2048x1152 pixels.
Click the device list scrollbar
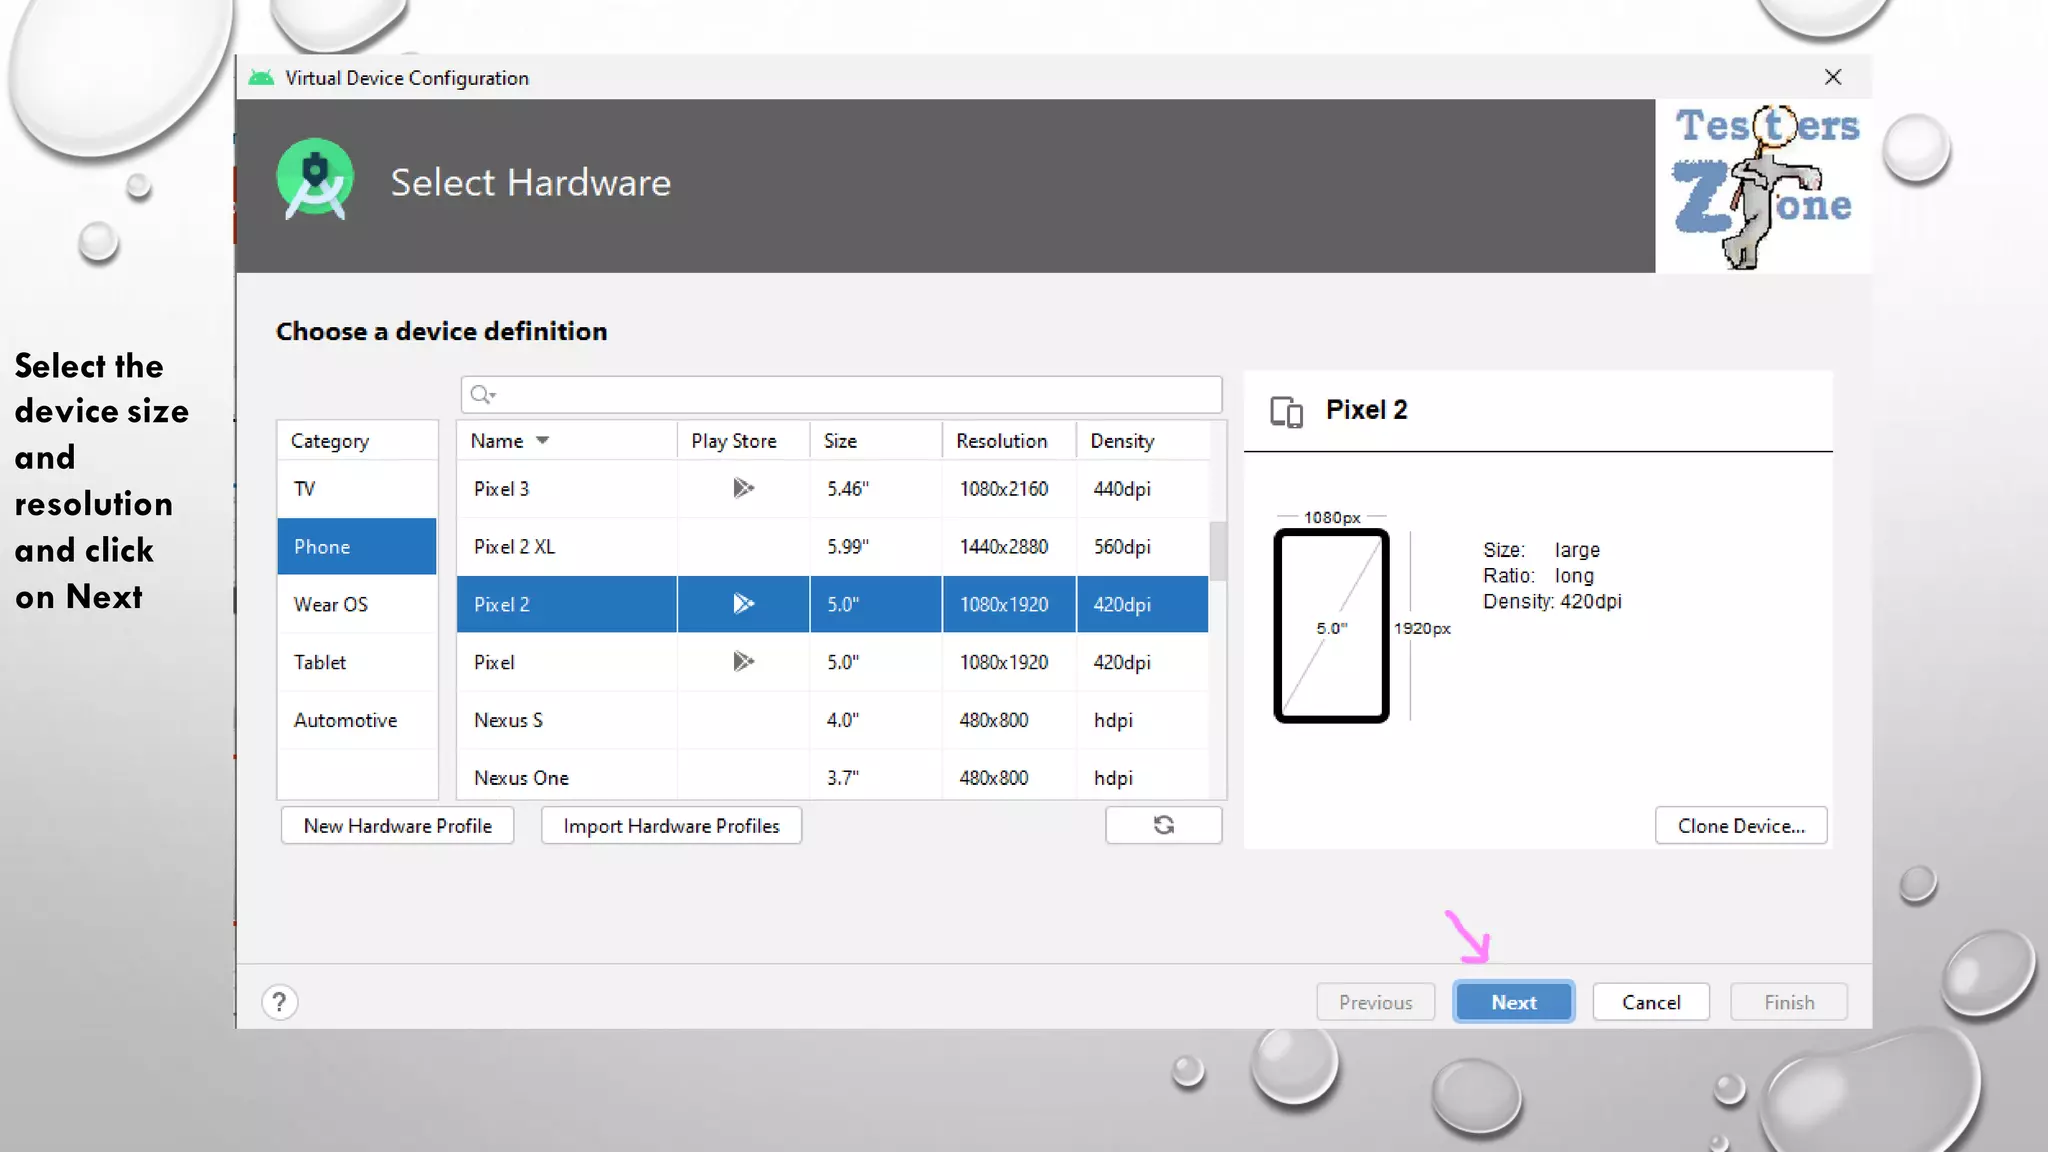(x=1218, y=550)
